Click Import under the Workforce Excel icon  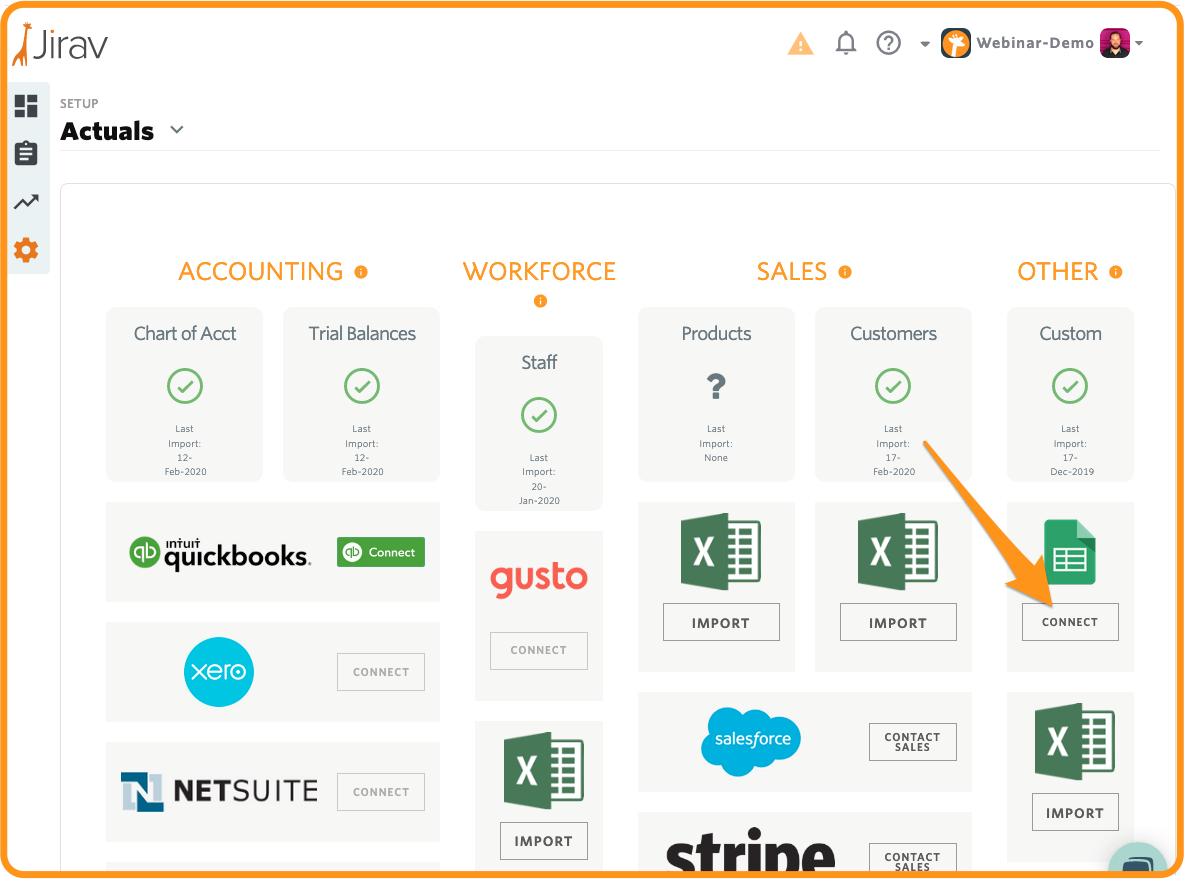click(544, 841)
